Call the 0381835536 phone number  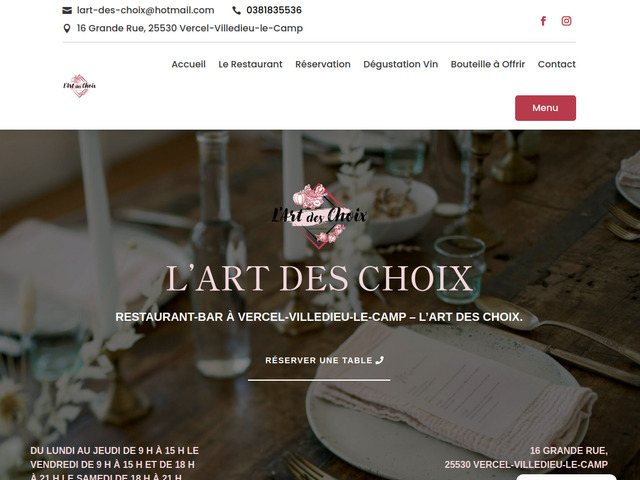coord(274,10)
